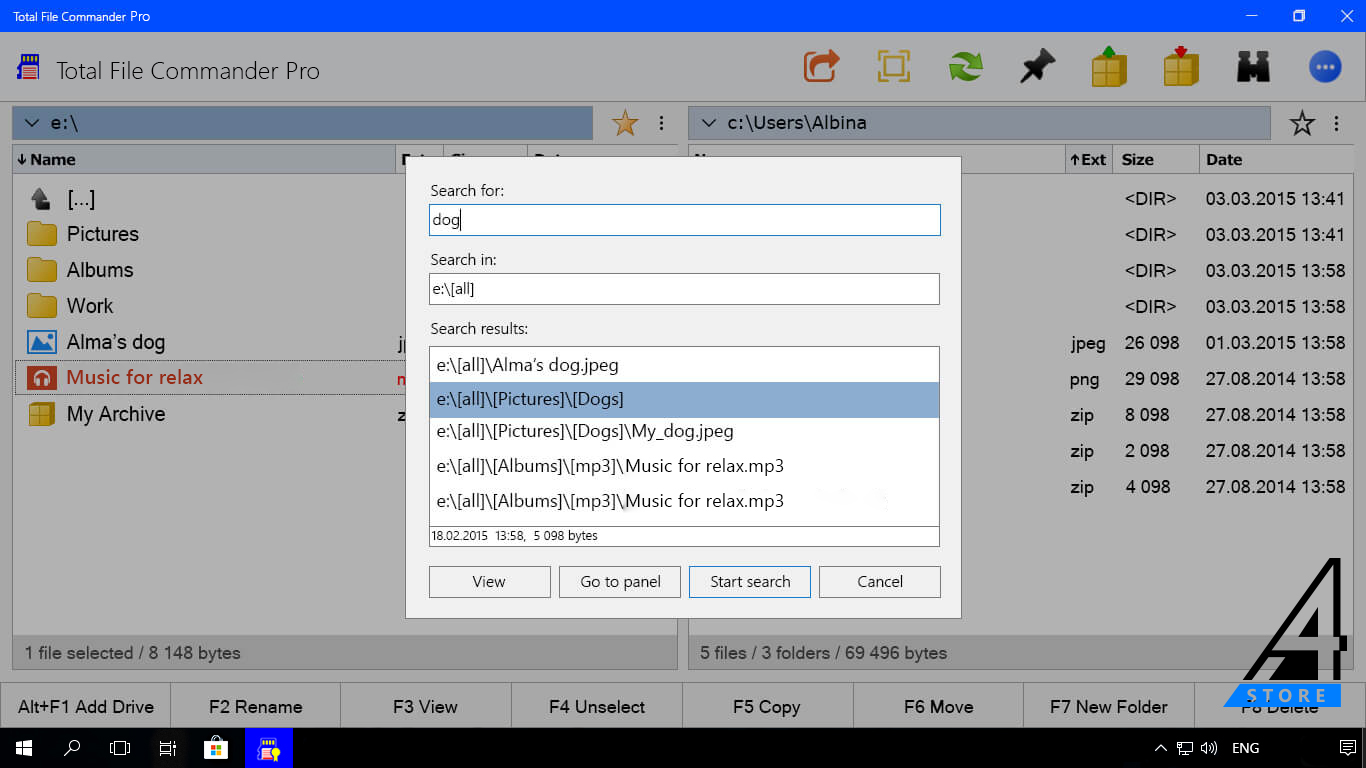
Task: Click the Total File Commander taskbar icon
Action: coord(268,748)
